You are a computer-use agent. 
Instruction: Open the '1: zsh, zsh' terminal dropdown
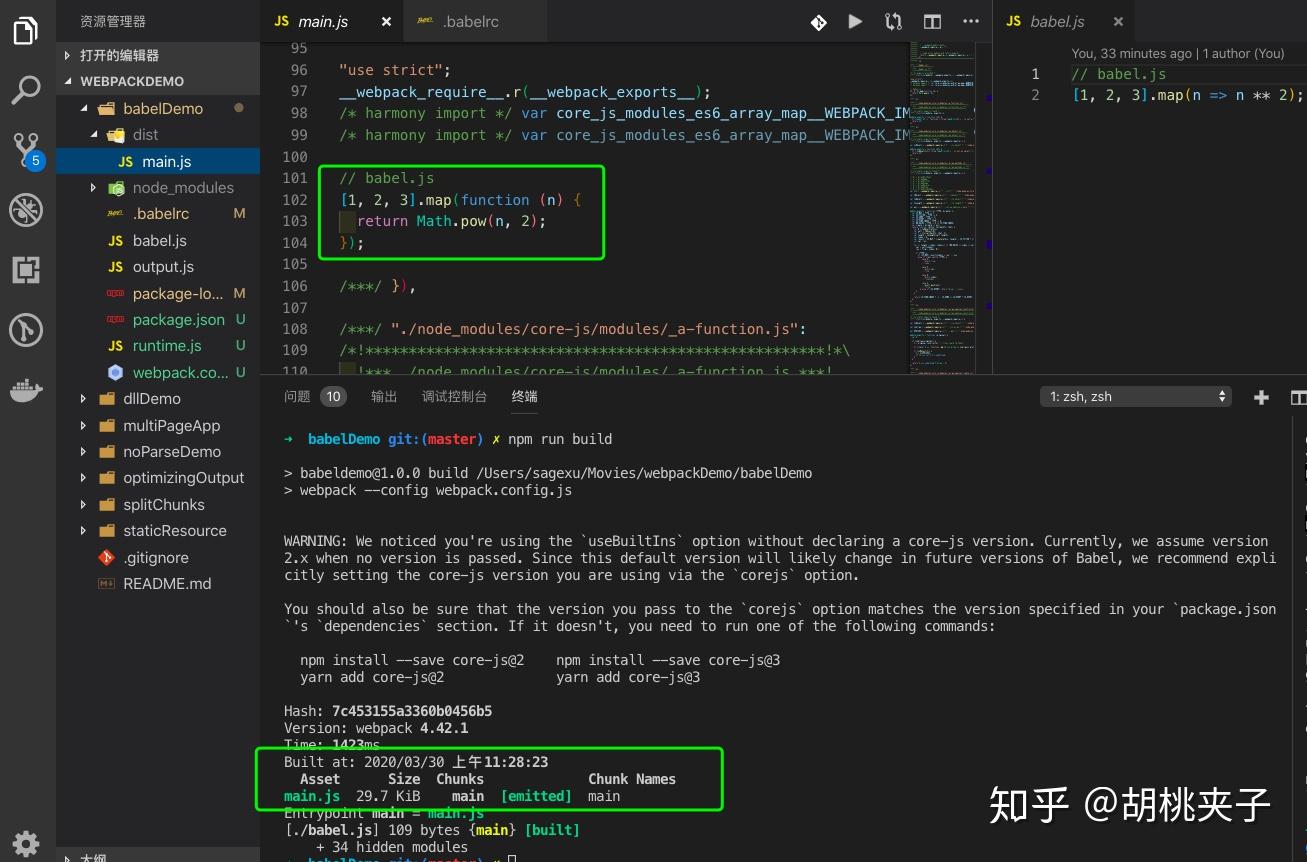(x=1136, y=396)
